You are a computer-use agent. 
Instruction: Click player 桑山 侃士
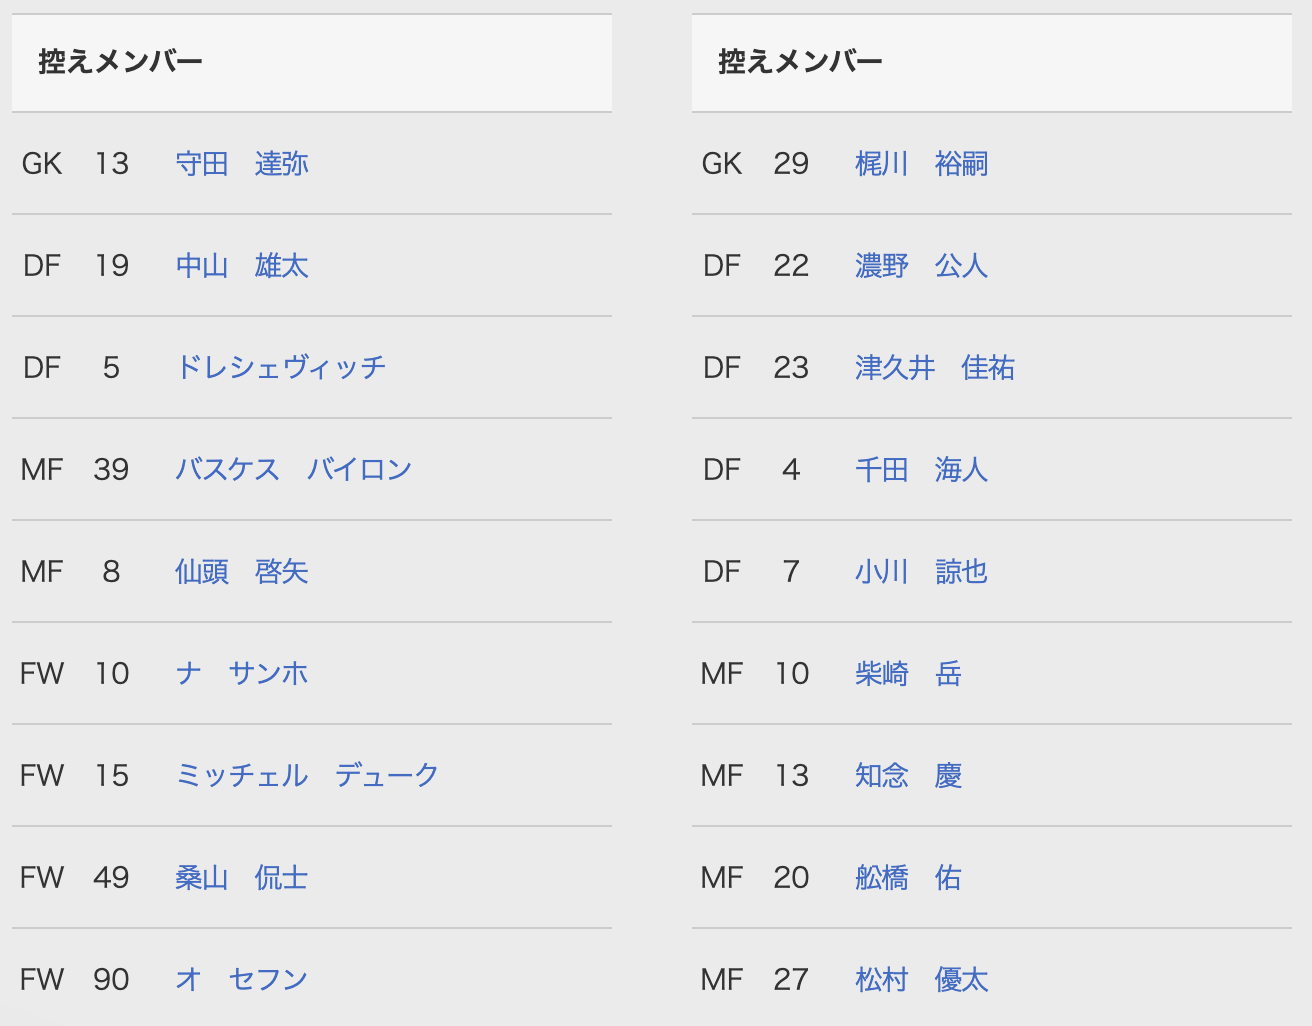[241, 878]
